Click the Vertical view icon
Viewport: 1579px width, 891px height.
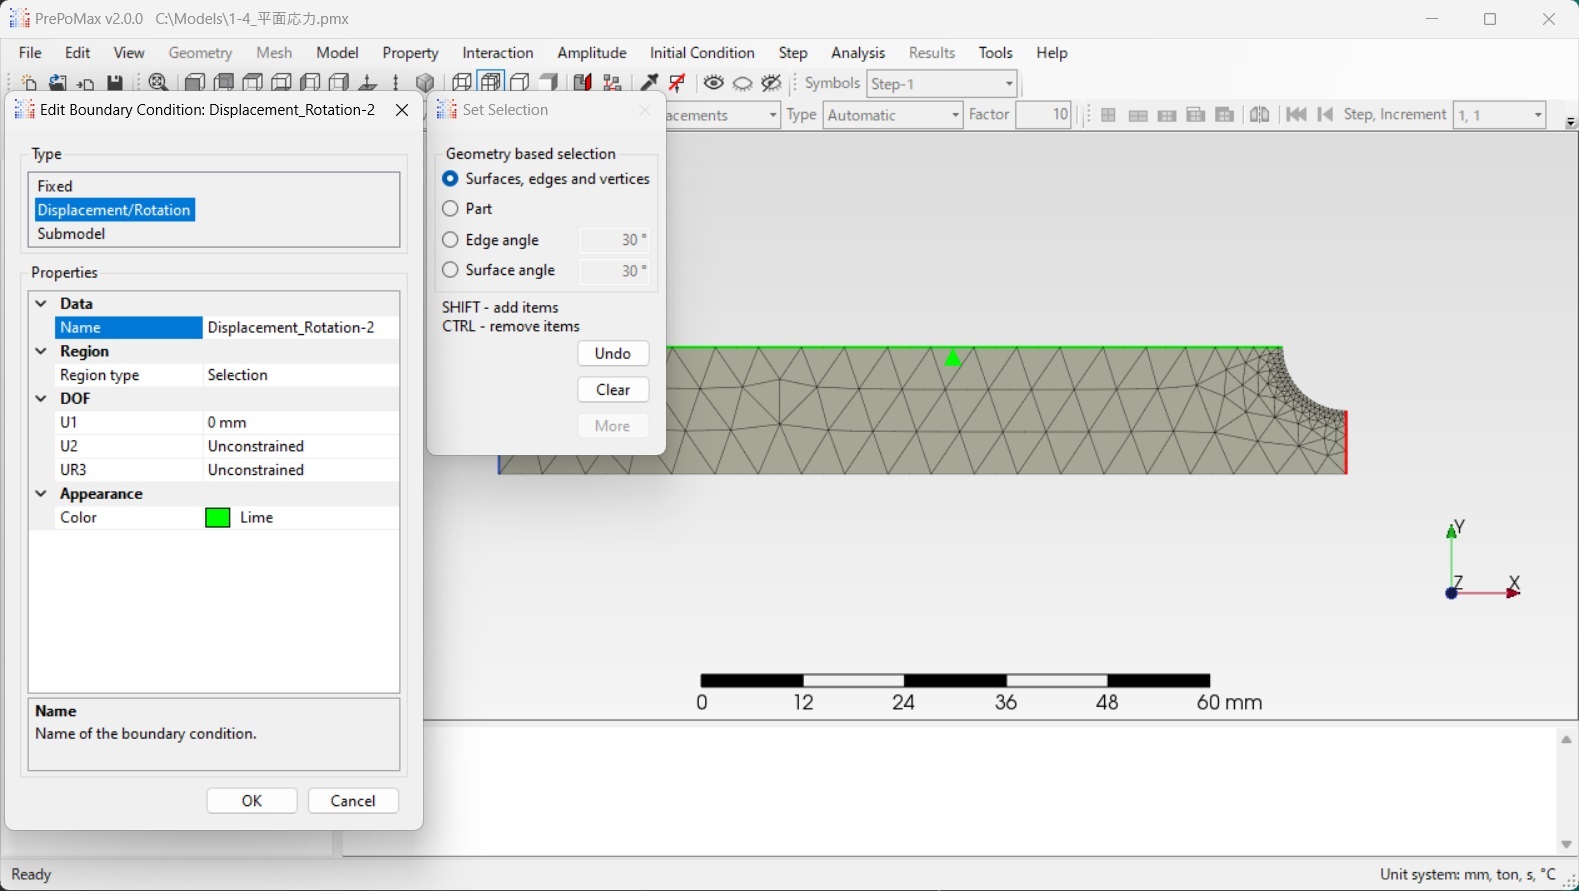(396, 83)
